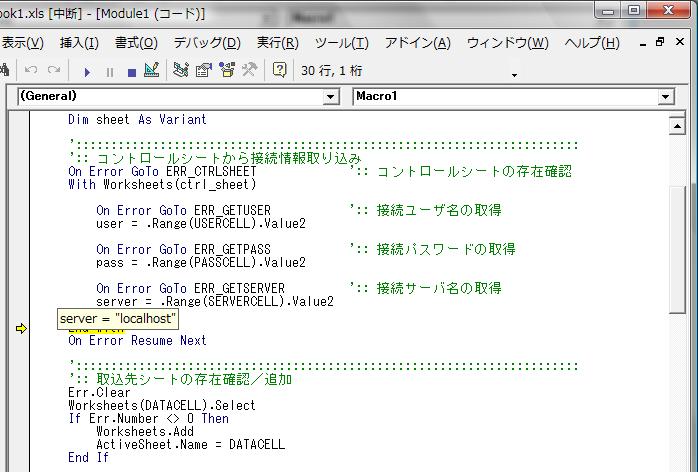The image size is (698, 472).
Task: Click the Run macro play button
Action: pos(87,71)
